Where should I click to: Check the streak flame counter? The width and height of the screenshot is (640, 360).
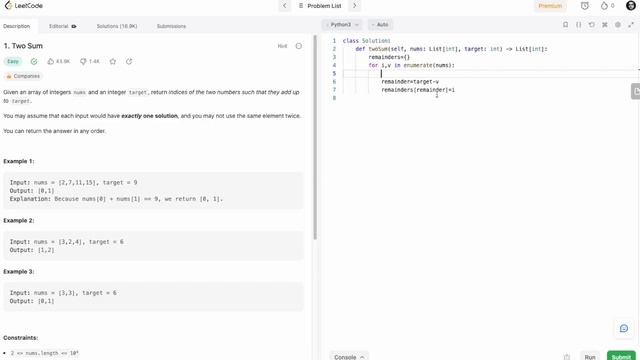click(x=608, y=6)
